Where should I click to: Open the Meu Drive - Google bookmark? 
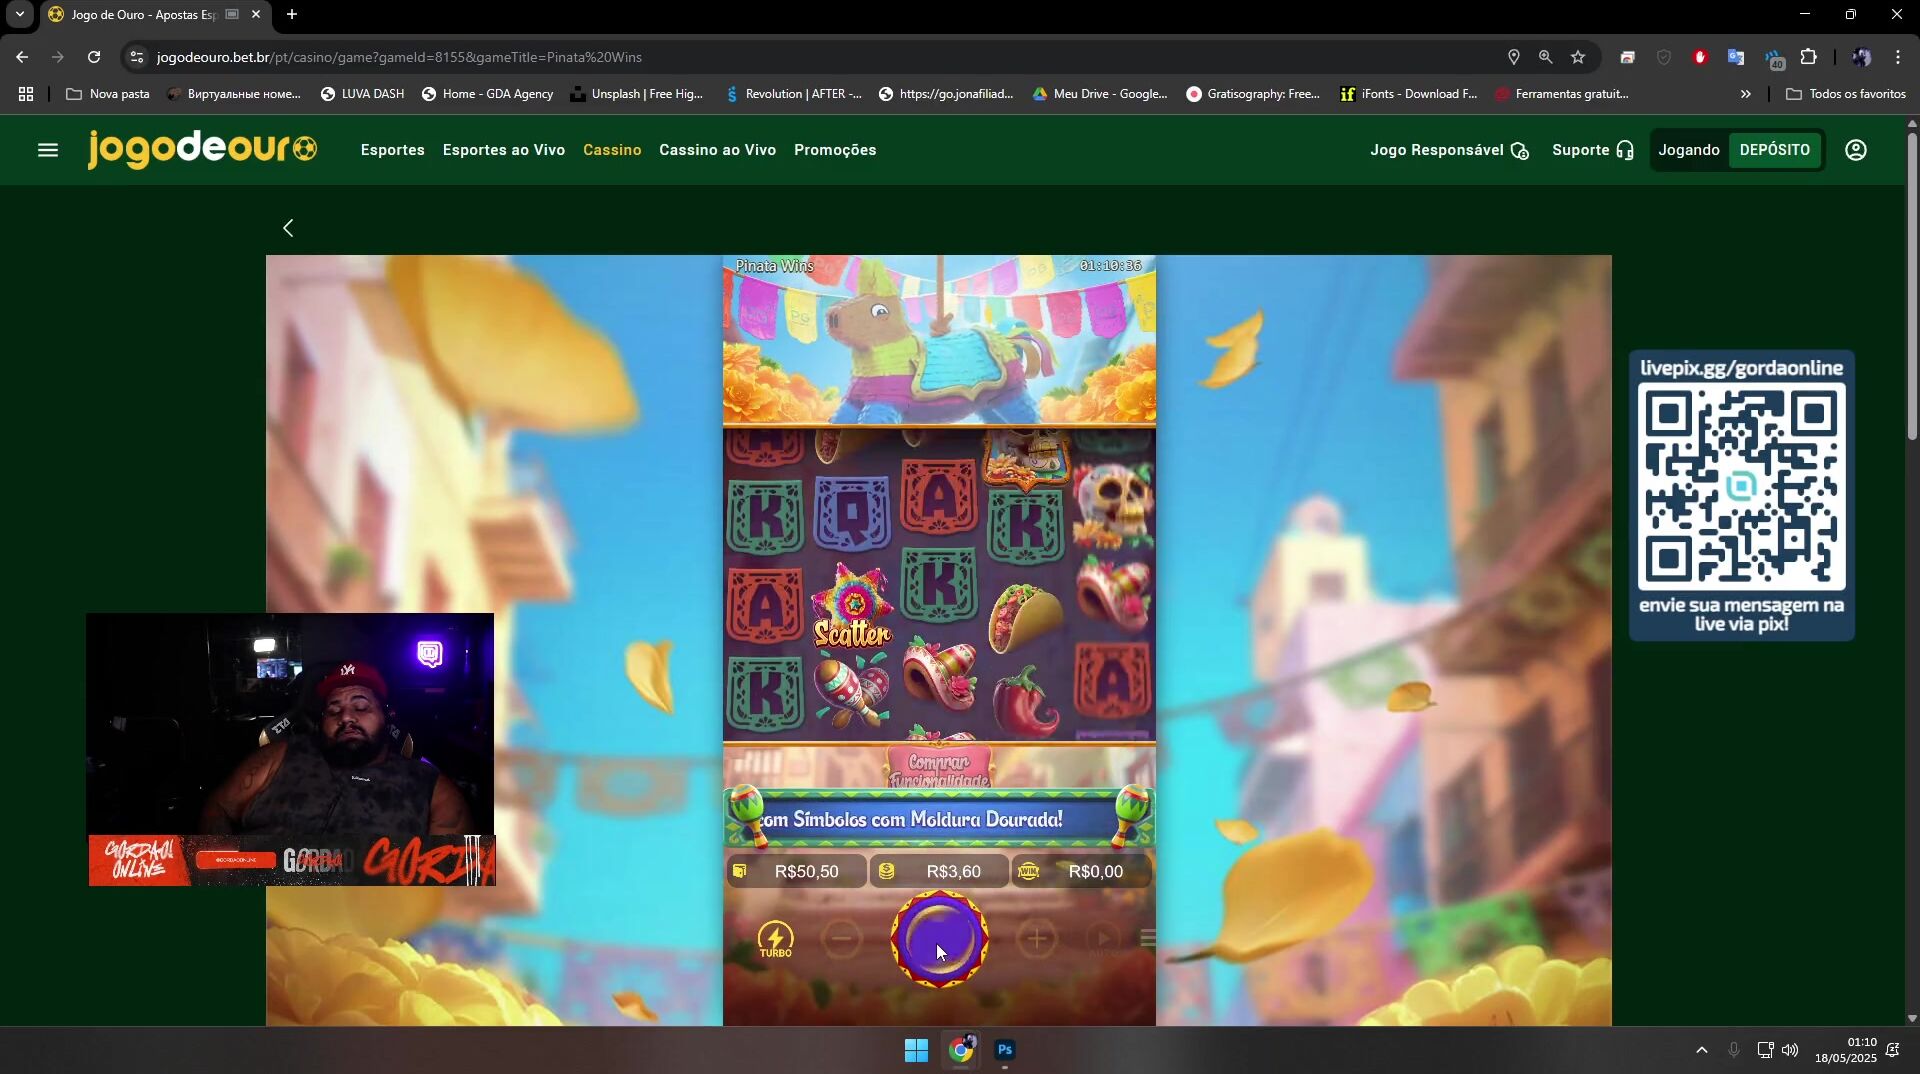(1100, 94)
